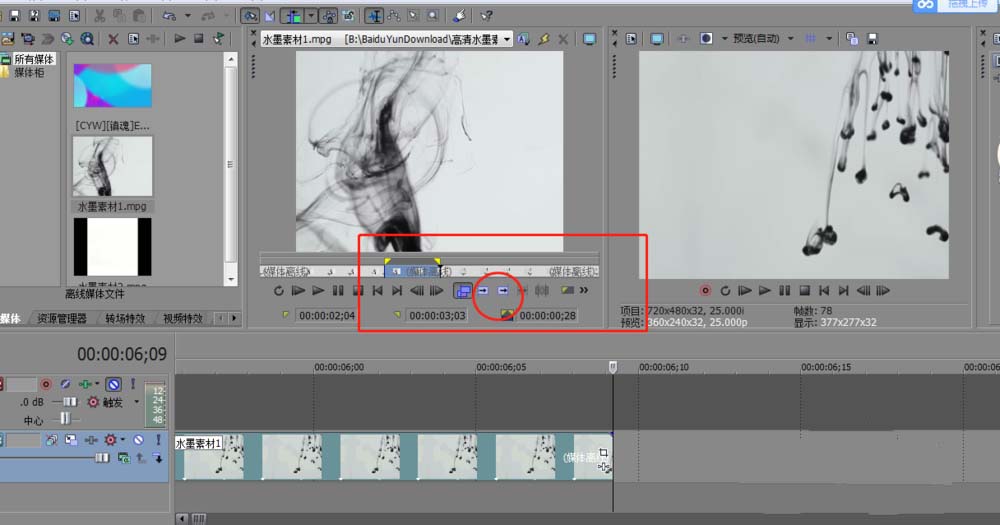Viewport: 1000px width, 525px height.
Task: Click the red X remove media icon
Action: pyautogui.click(x=113, y=39)
